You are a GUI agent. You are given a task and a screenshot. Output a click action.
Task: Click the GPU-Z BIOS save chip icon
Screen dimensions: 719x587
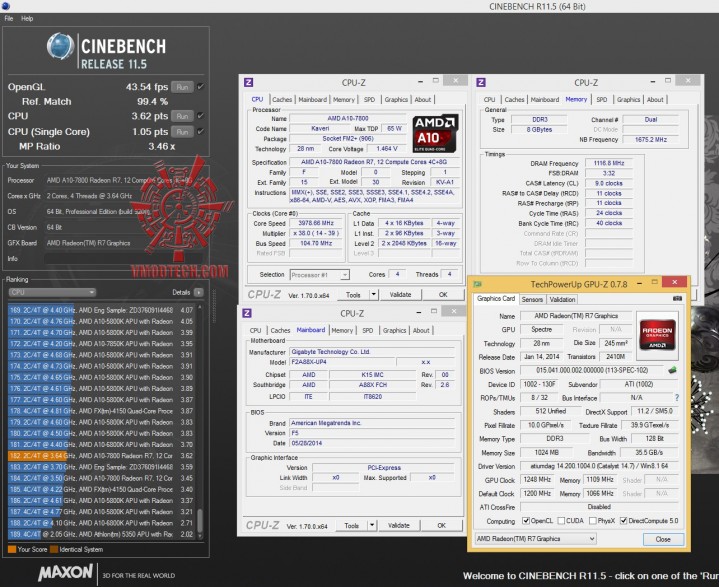[x=672, y=370]
